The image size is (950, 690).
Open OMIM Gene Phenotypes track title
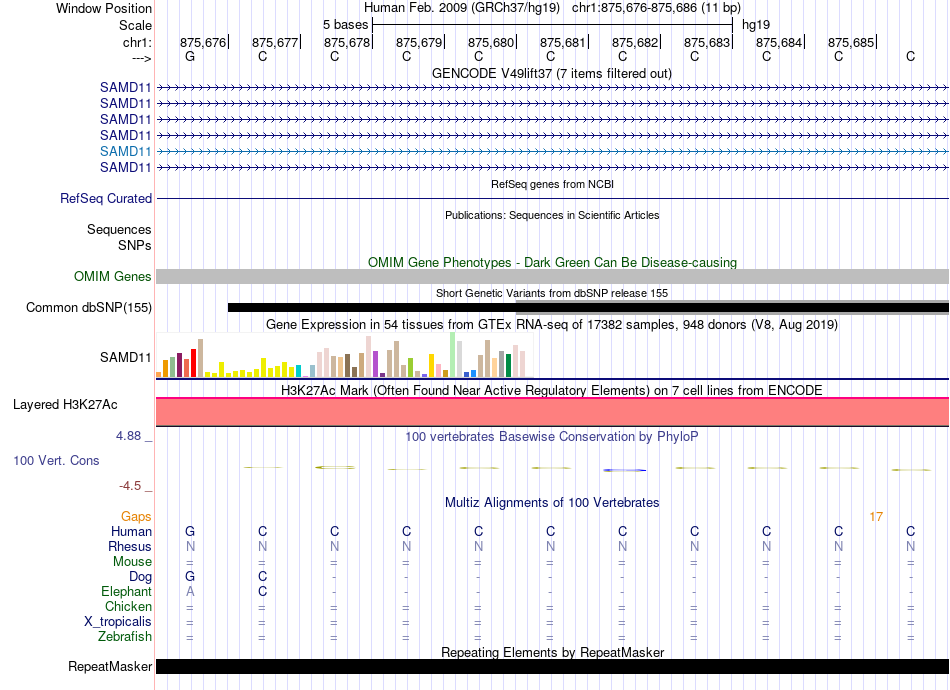[552, 262]
